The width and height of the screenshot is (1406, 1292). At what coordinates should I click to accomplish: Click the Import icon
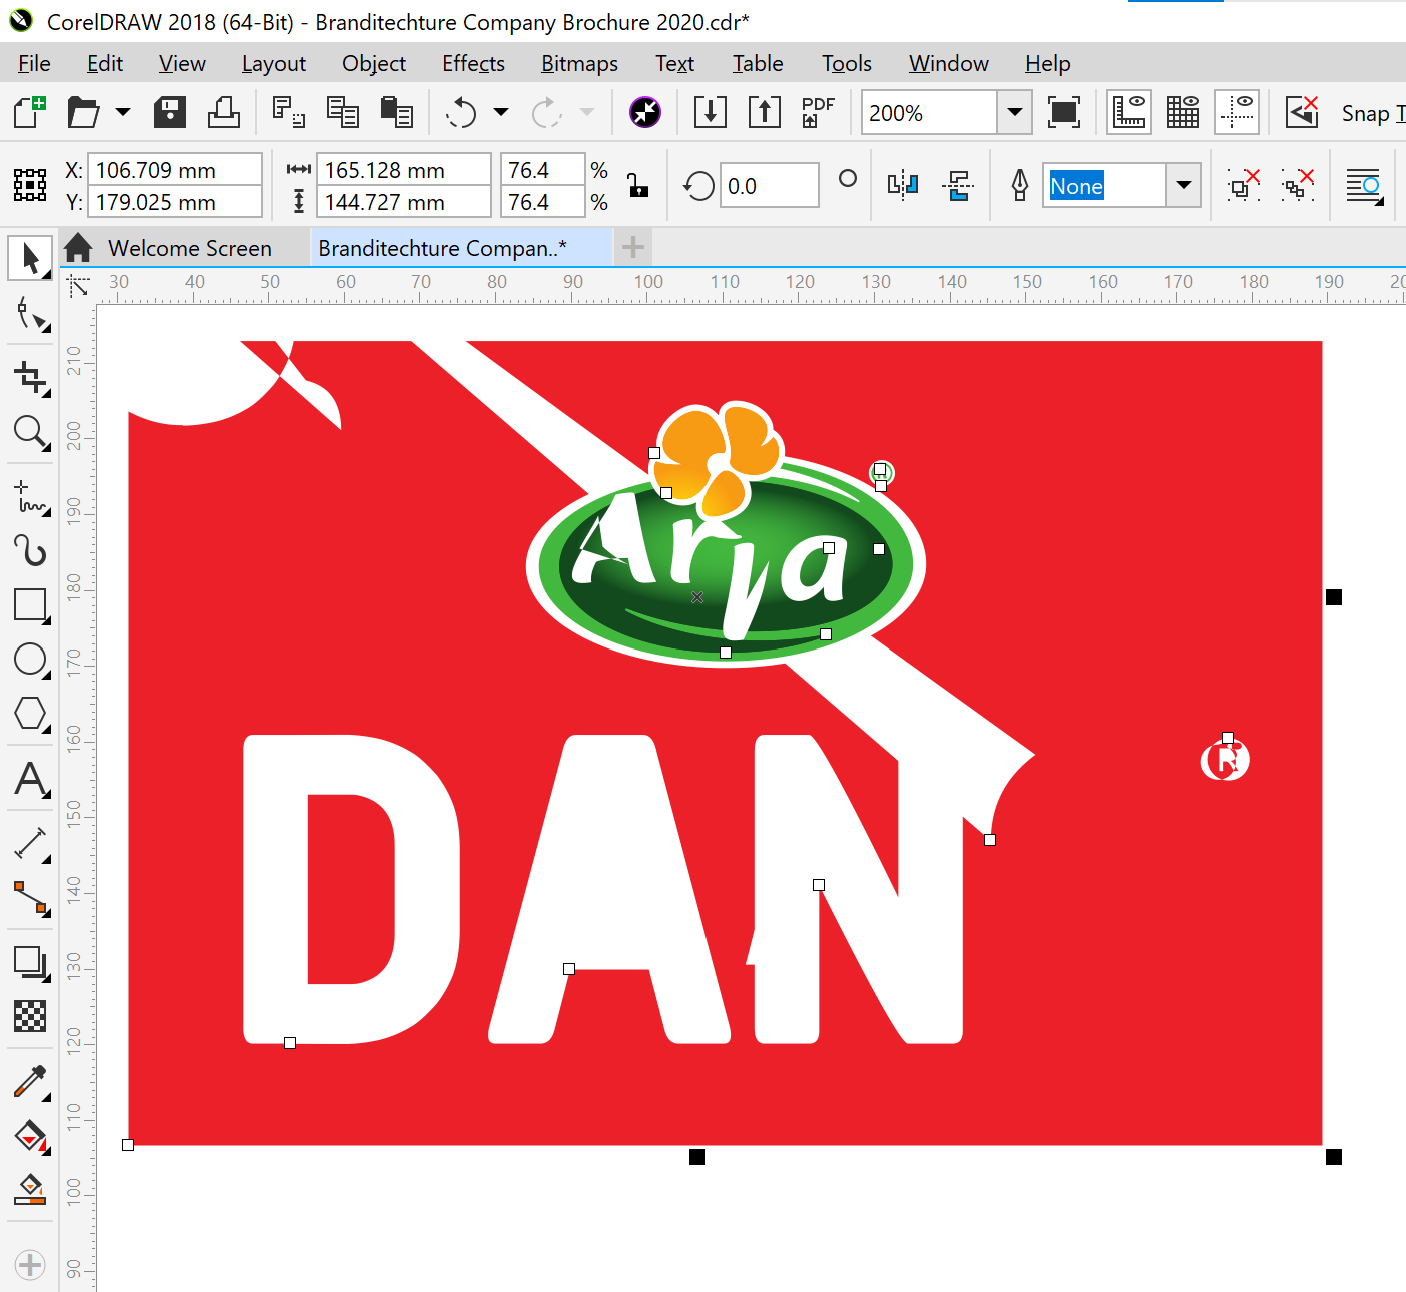(710, 112)
